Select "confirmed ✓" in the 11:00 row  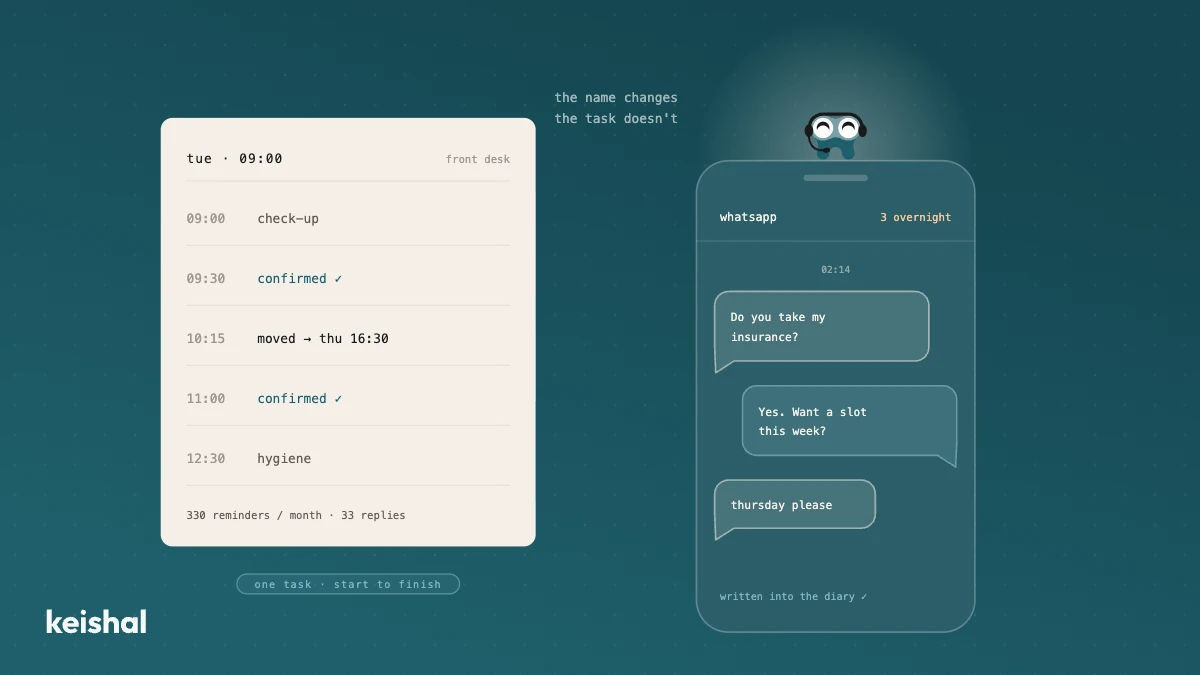(x=300, y=398)
